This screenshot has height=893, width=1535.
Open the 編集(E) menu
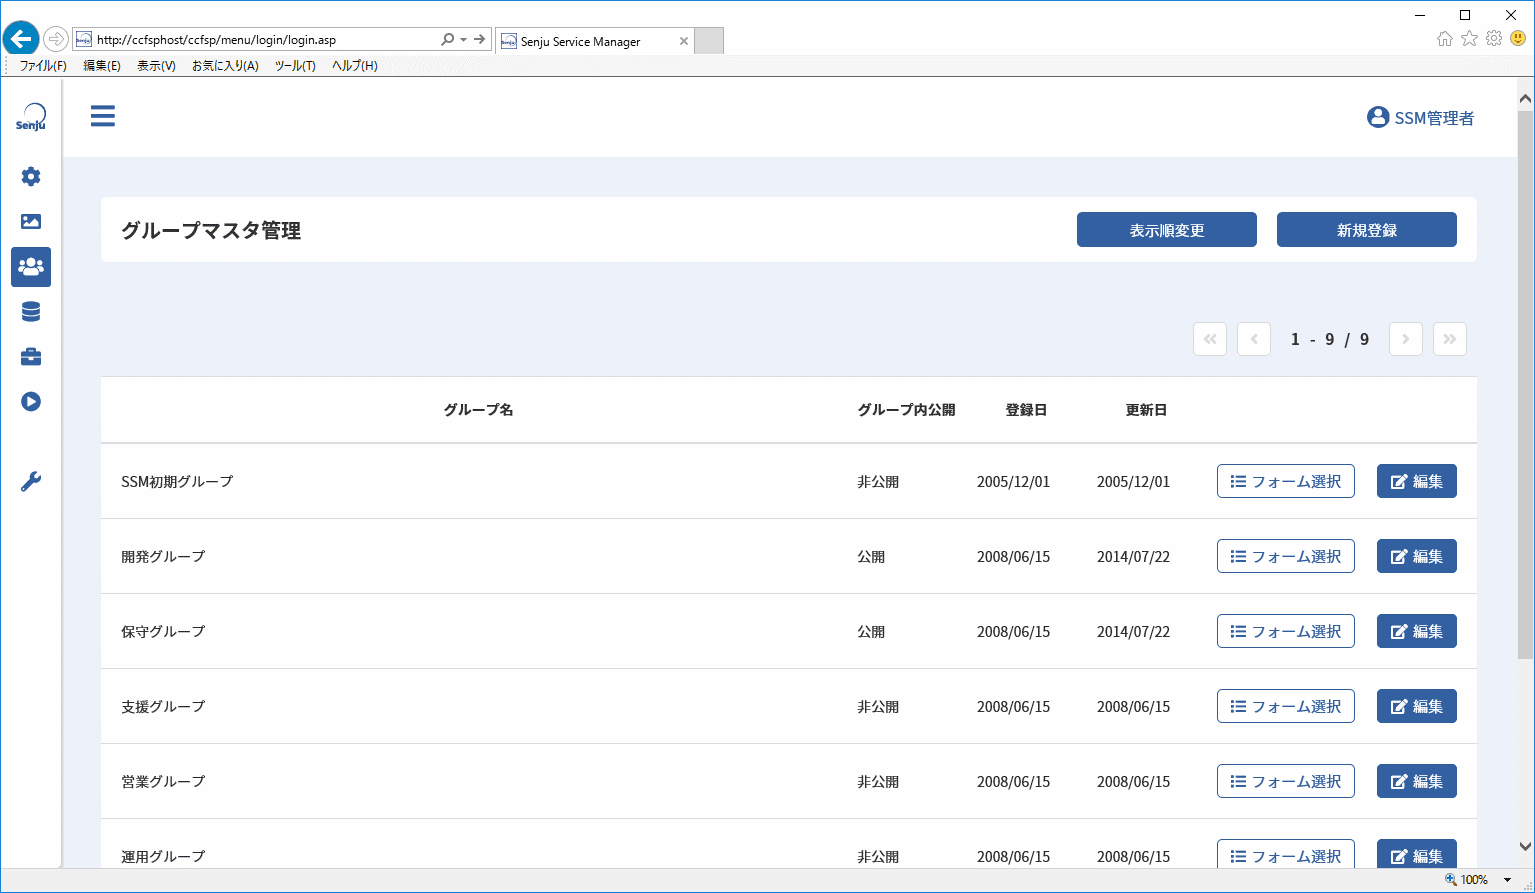point(102,66)
